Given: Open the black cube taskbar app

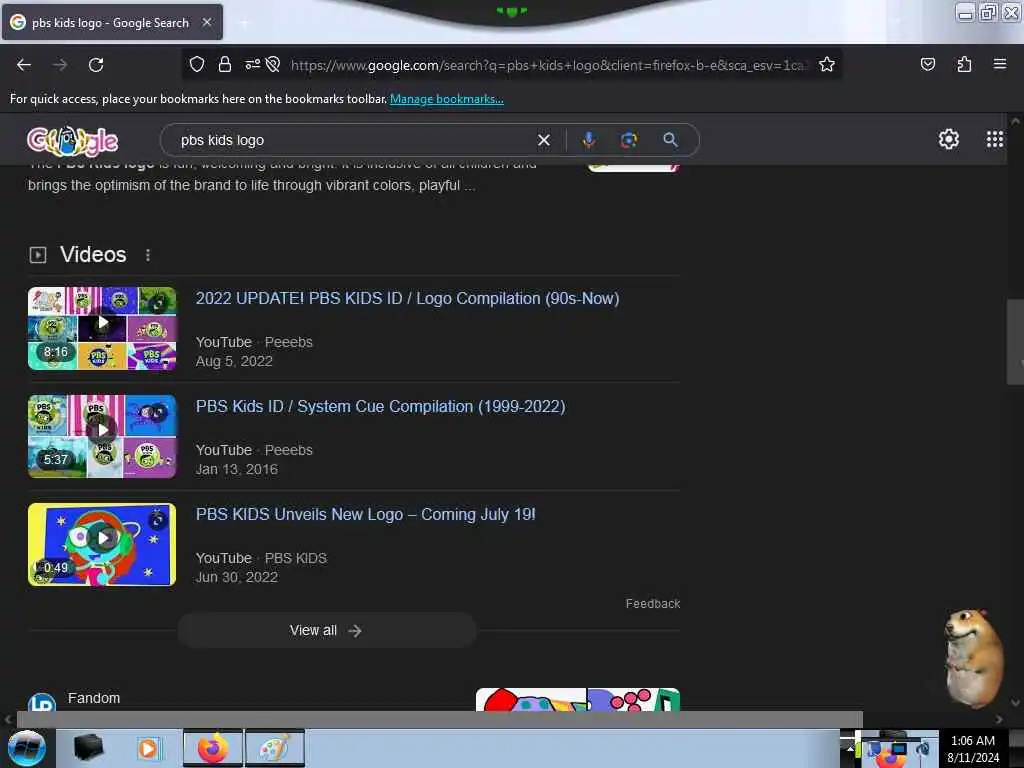Looking at the screenshot, I should [x=88, y=748].
